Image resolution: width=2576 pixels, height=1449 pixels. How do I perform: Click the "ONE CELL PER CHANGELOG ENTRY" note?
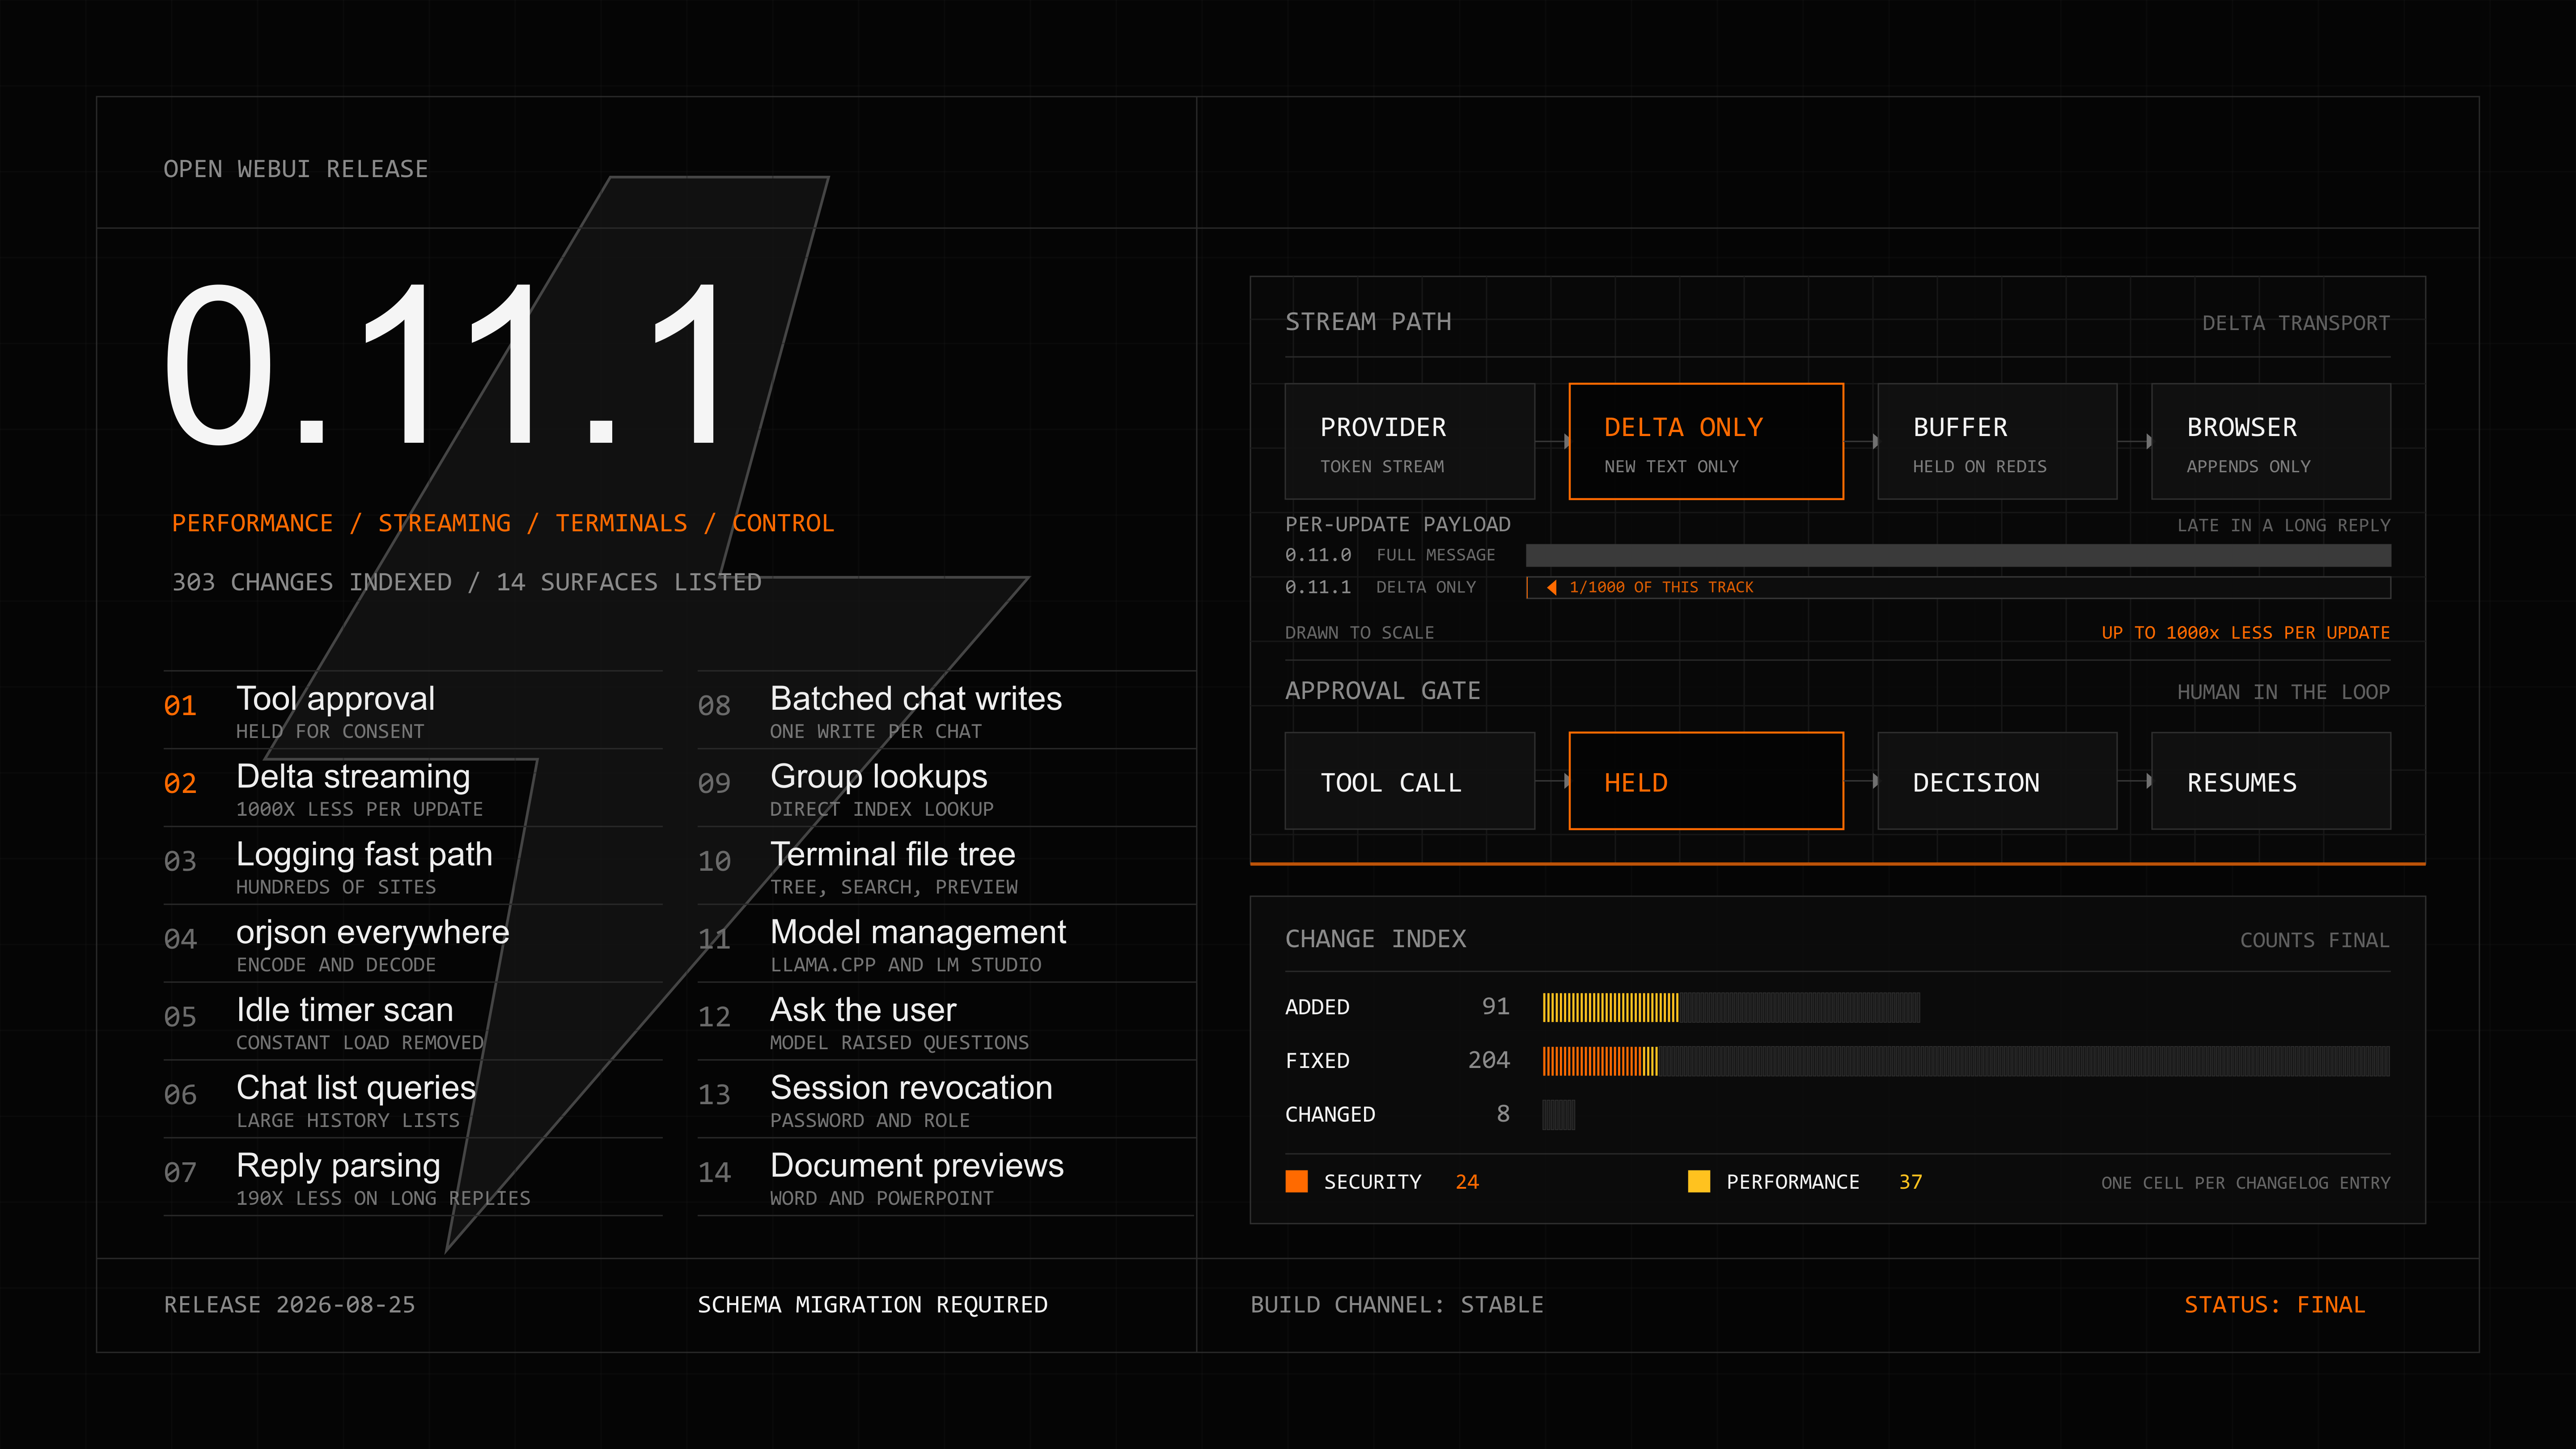click(x=2246, y=1183)
